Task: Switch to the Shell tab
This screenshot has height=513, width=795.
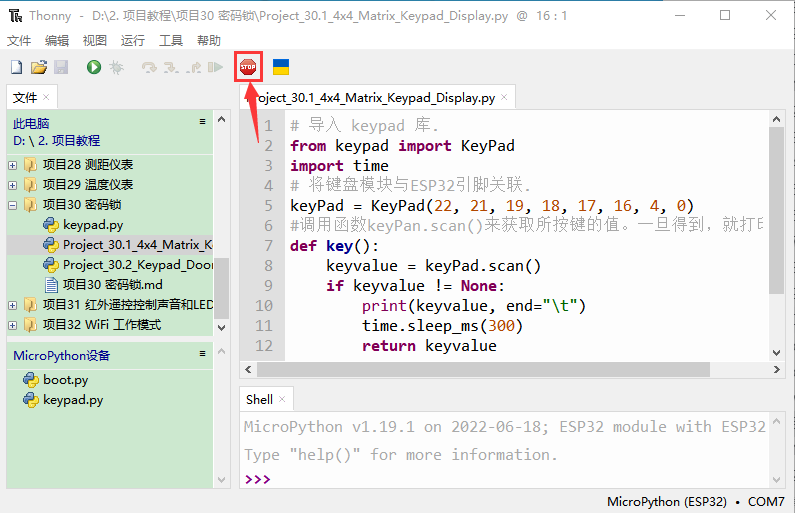Action: coord(259,399)
